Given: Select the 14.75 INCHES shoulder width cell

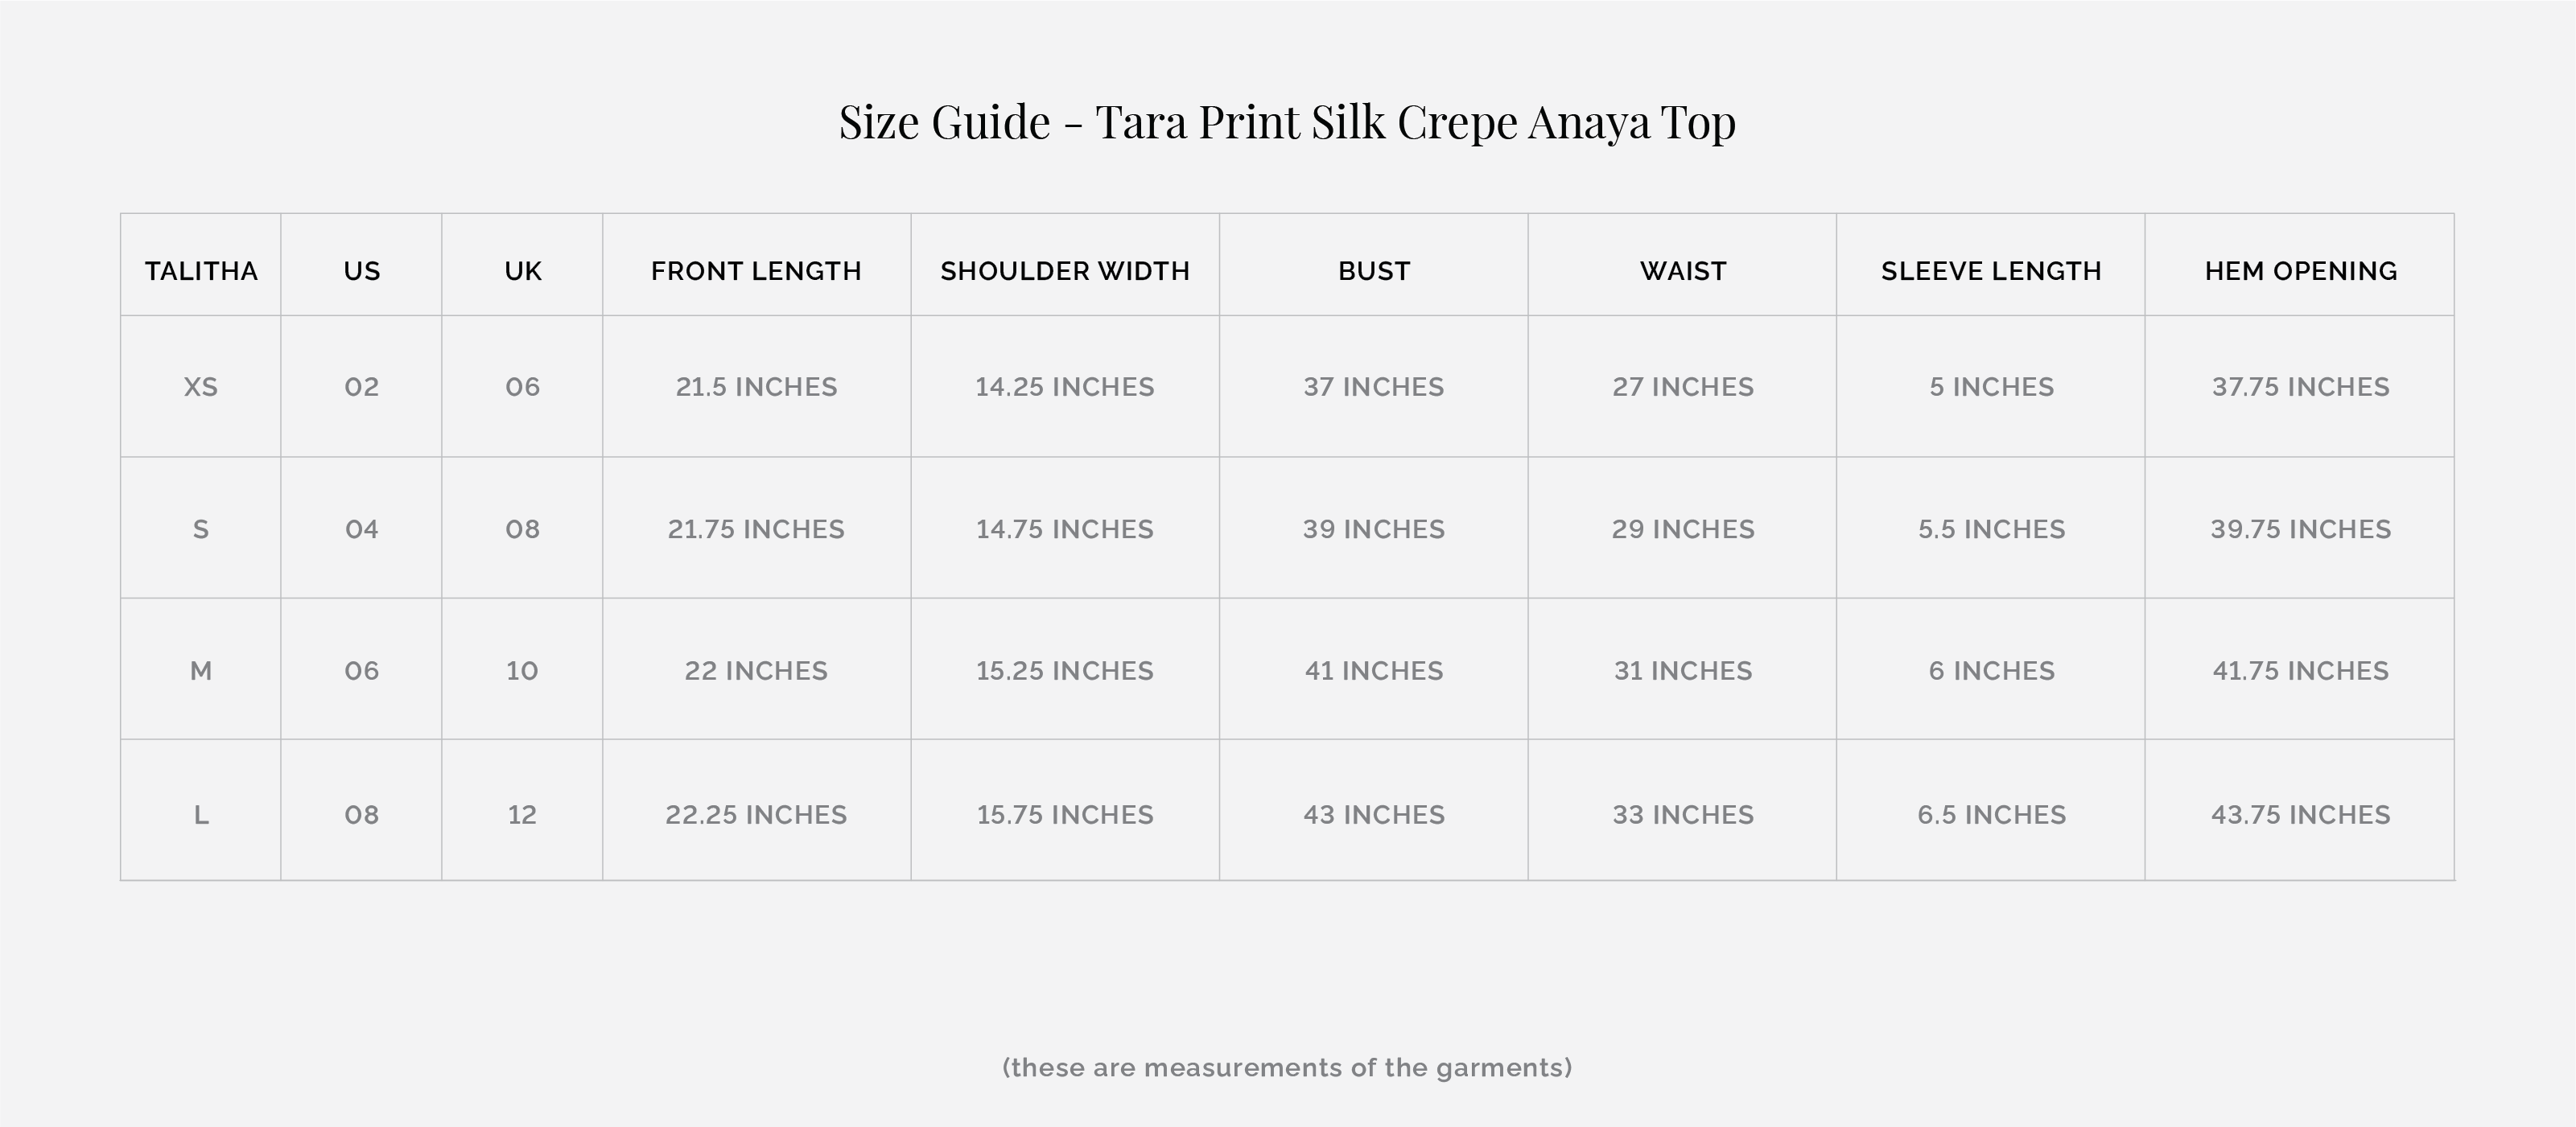Looking at the screenshot, I should (1065, 529).
